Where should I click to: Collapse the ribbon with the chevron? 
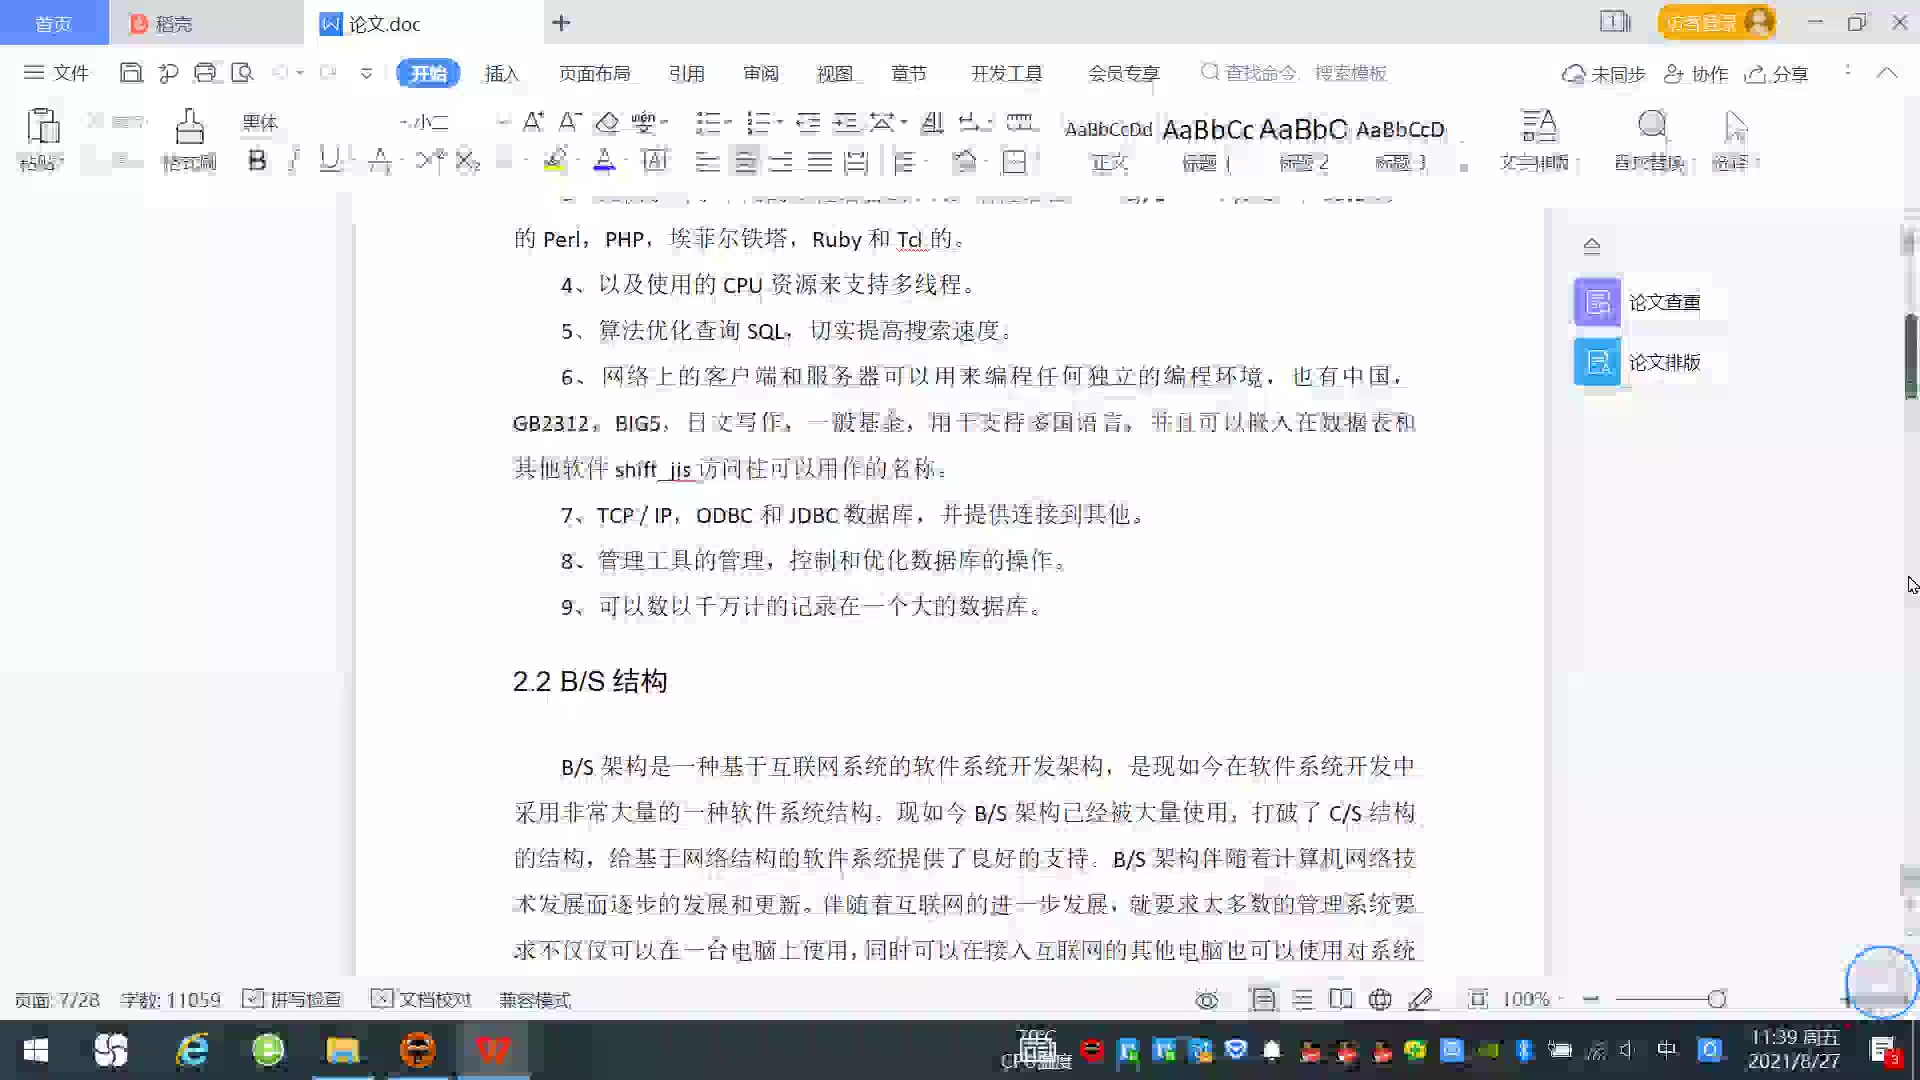click(x=1886, y=73)
